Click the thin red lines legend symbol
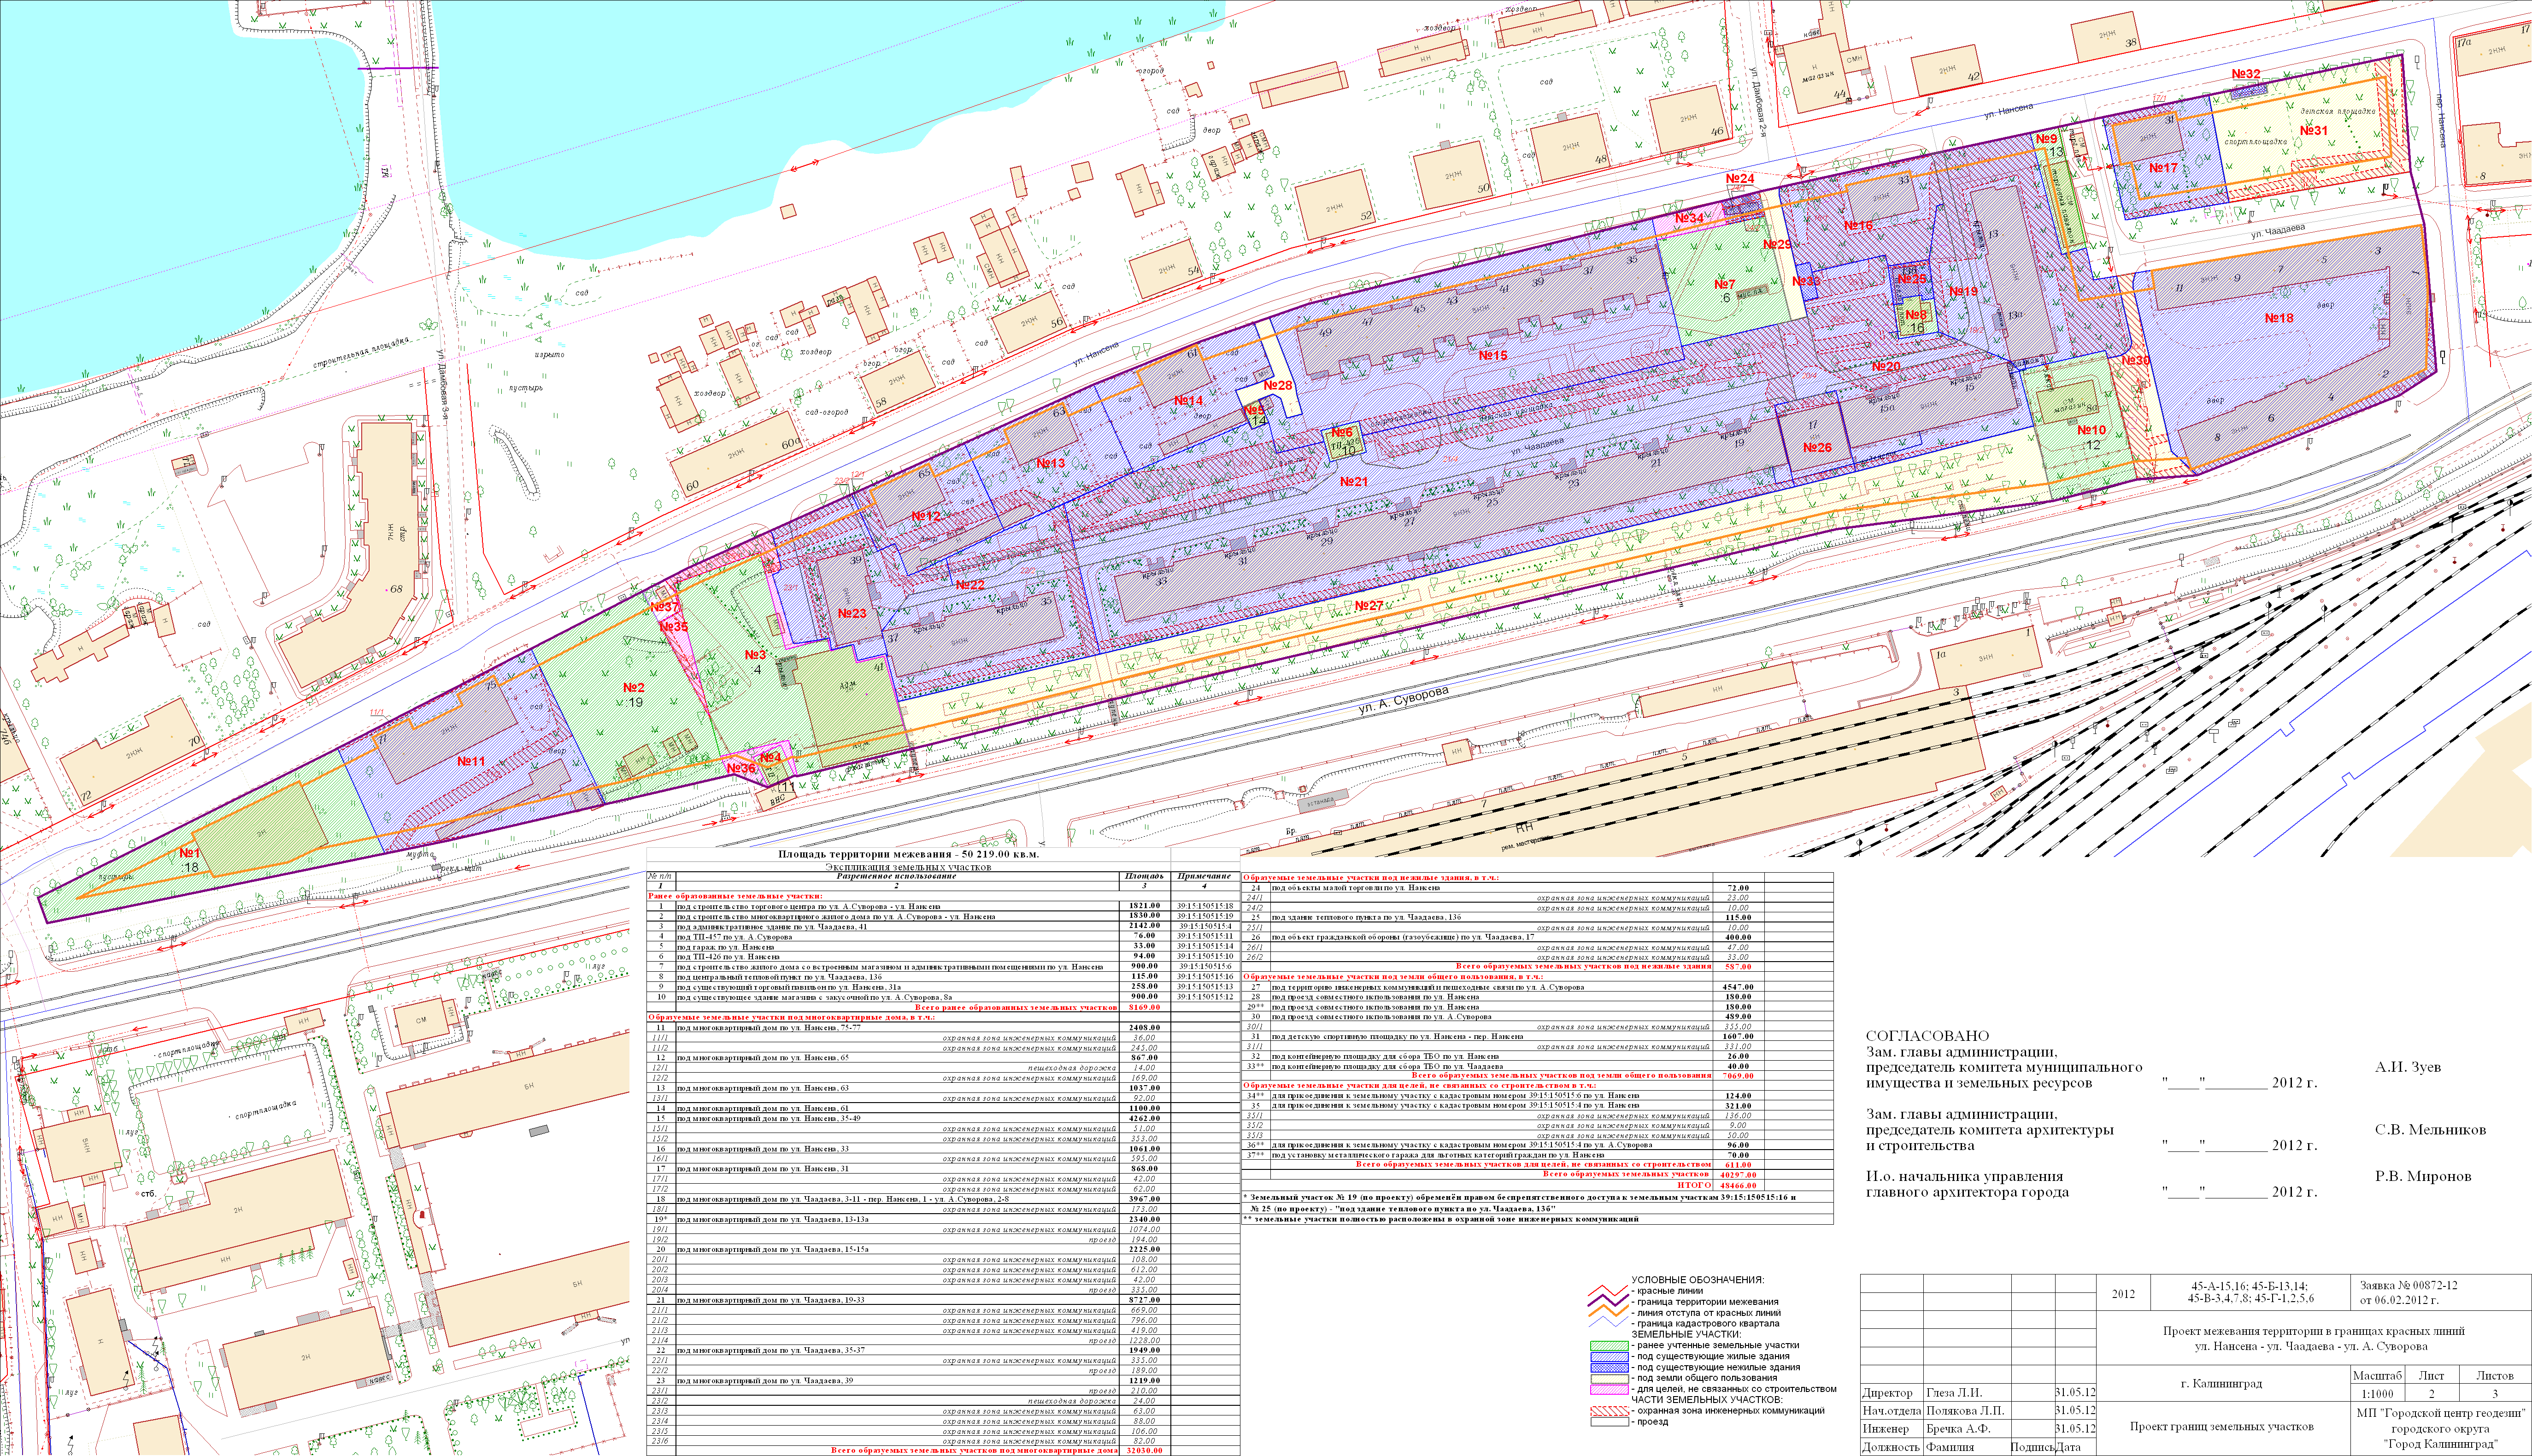Viewport: 2532px width, 1456px height. click(1608, 1291)
